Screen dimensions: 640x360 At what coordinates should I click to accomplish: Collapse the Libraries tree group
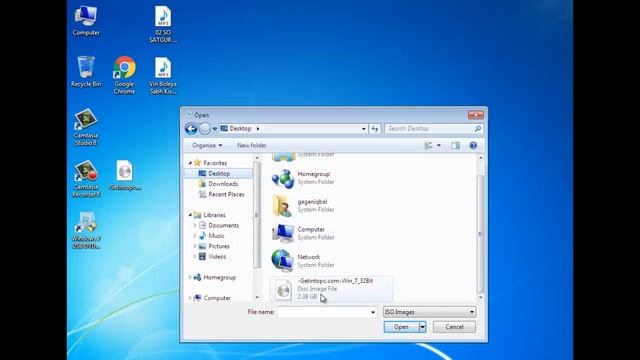coord(190,215)
